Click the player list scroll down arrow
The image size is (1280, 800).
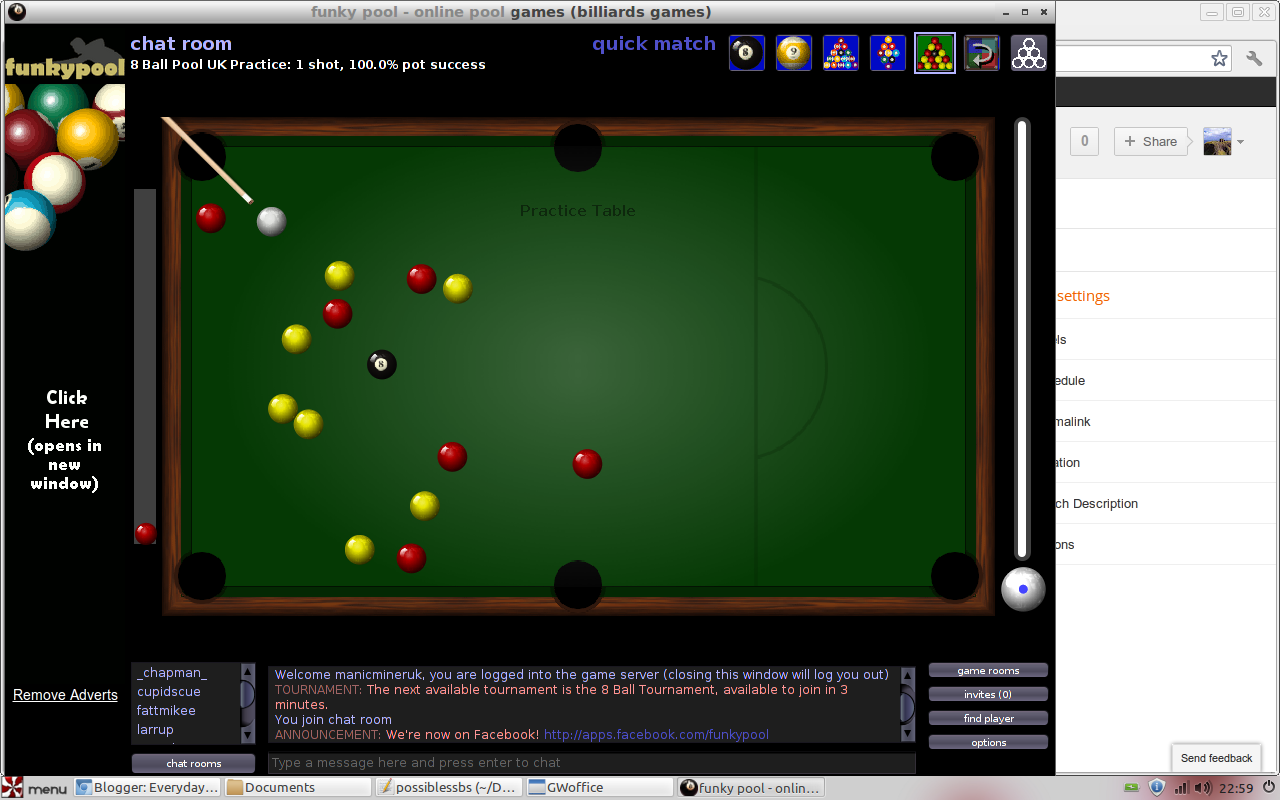tap(248, 735)
